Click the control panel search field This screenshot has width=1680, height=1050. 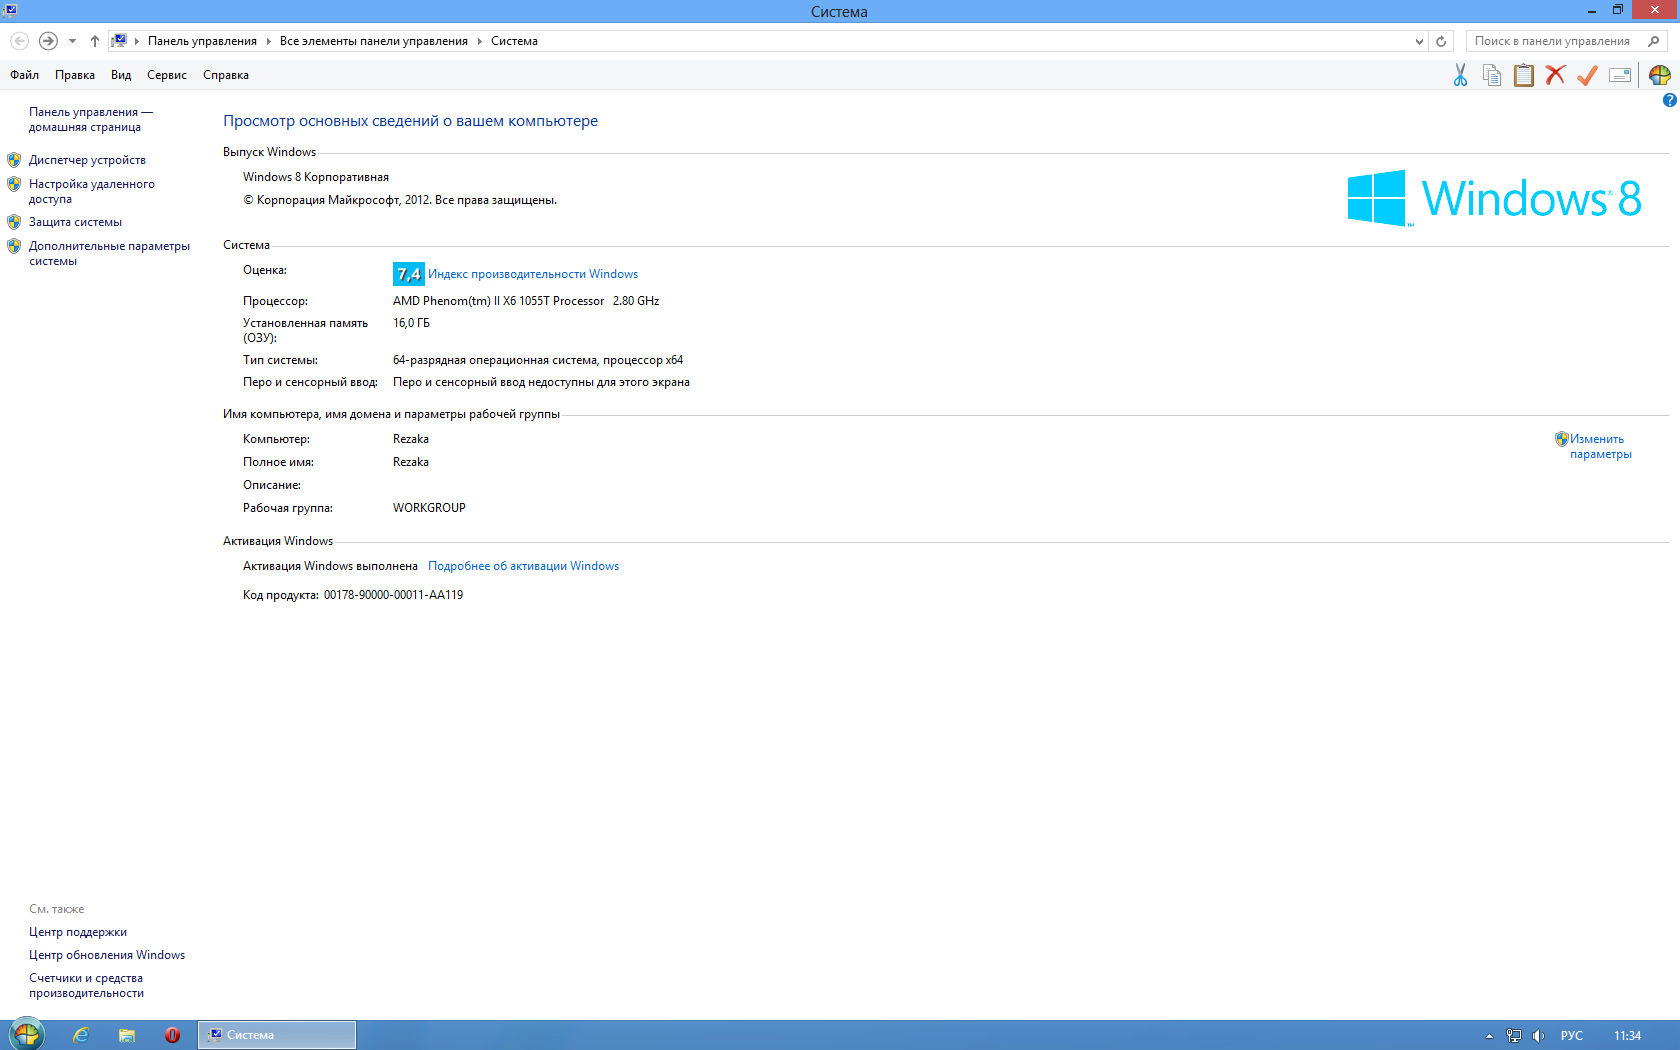(x=1555, y=41)
